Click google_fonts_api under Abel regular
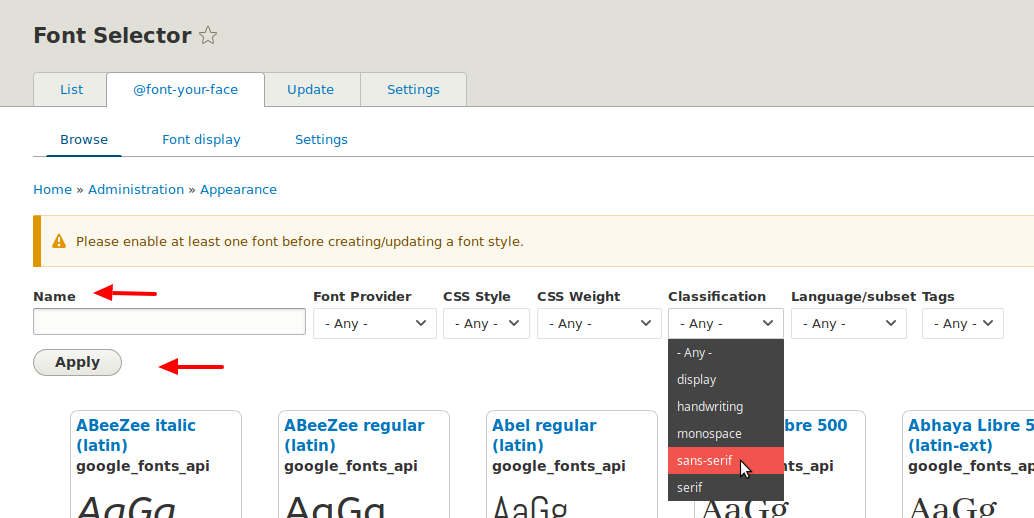Screen dimensions: 1034x518 tap(559, 467)
